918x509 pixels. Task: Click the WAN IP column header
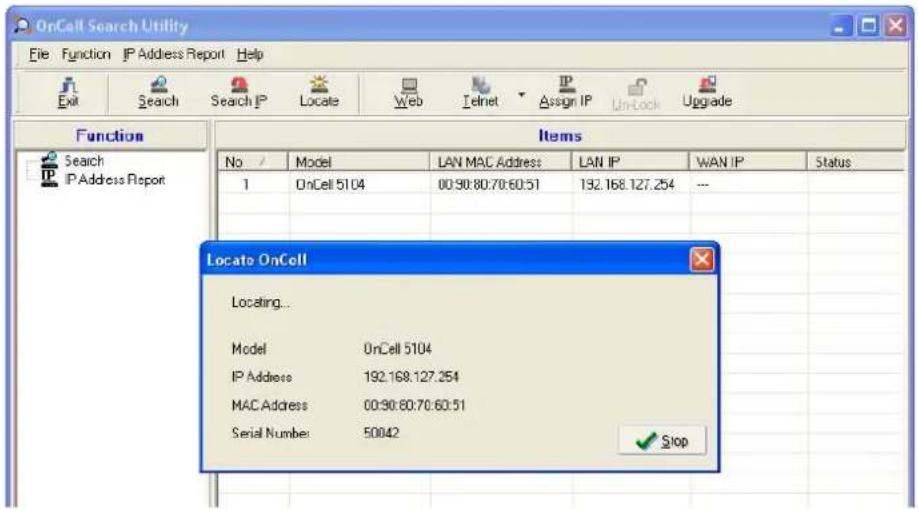748,162
